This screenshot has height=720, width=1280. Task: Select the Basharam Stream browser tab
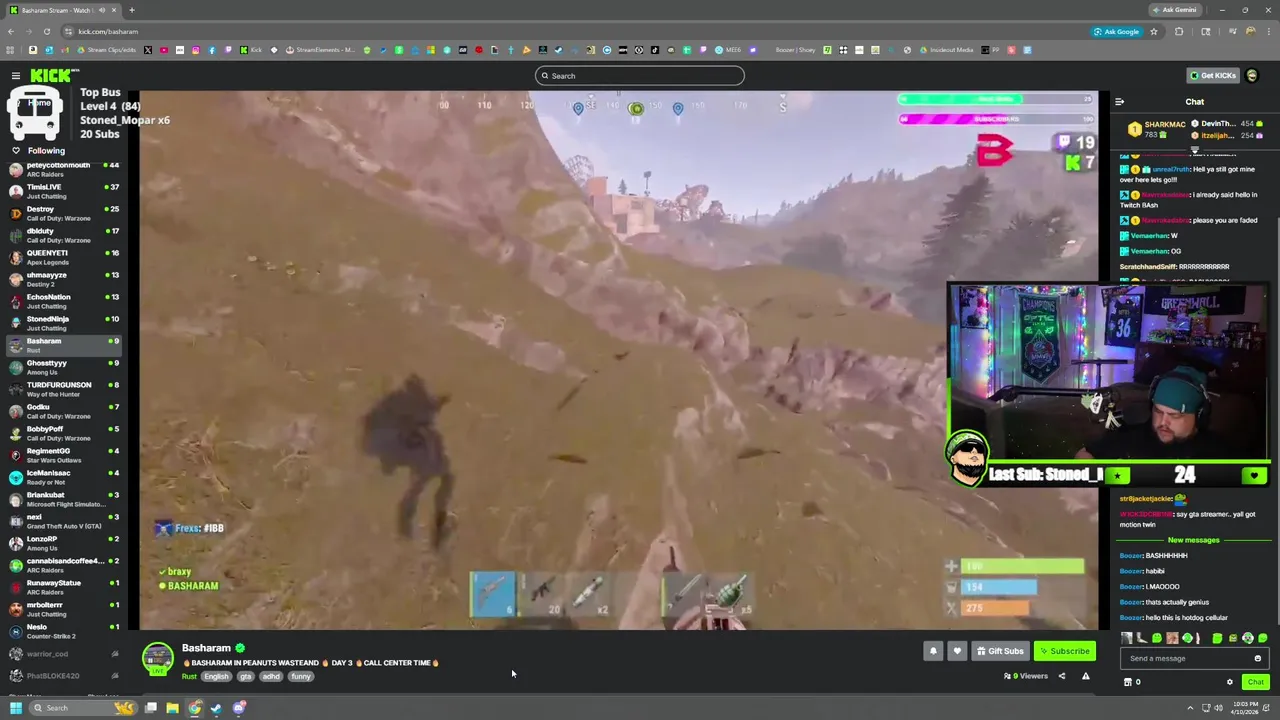(62, 10)
